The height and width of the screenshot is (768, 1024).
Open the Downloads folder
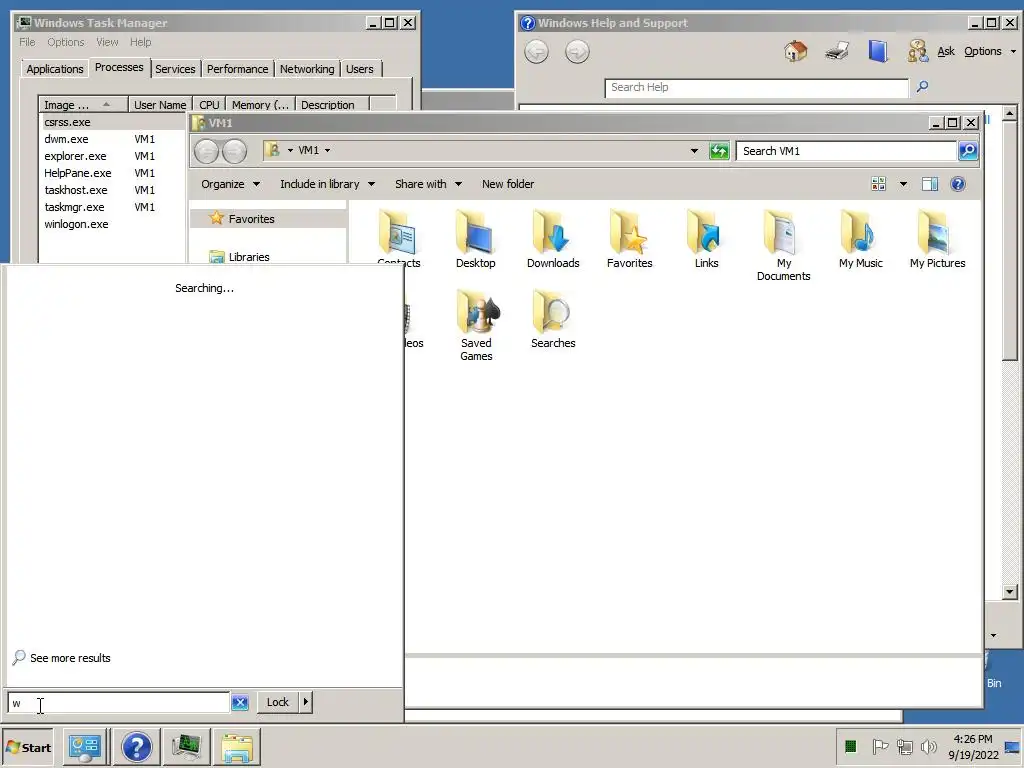click(553, 239)
